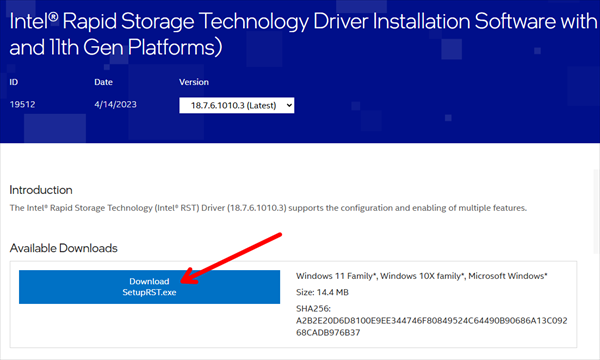This screenshot has height=360, width=600.
Task: Click the introduction paragraph about Intel RST Driver
Action: click(x=268, y=208)
